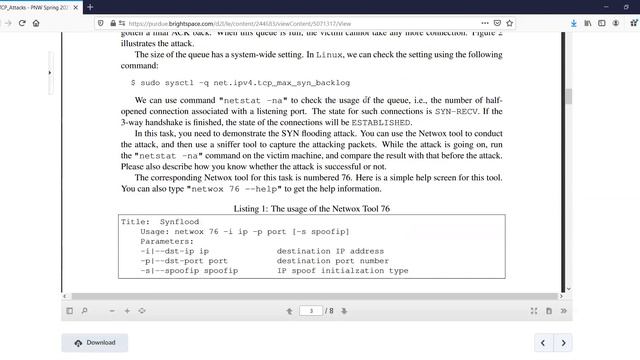The height and width of the screenshot is (360, 640).
Task: Click the "Listing 1" caption text
Action: click(311, 209)
